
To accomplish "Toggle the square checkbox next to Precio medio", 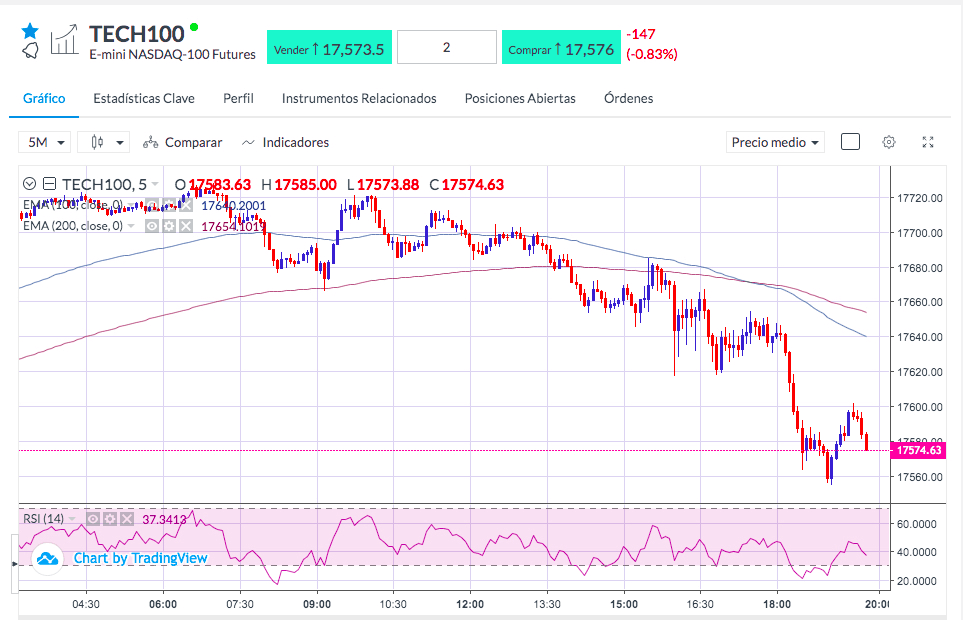I will [850, 142].
